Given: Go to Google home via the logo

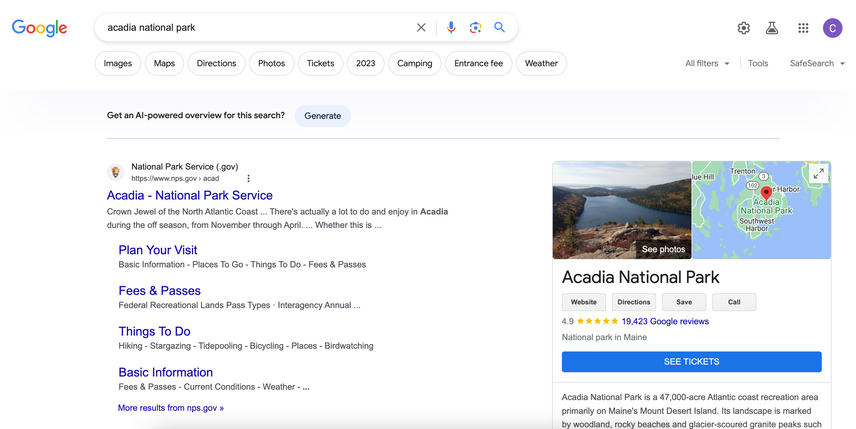Looking at the screenshot, I should [39, 28].
